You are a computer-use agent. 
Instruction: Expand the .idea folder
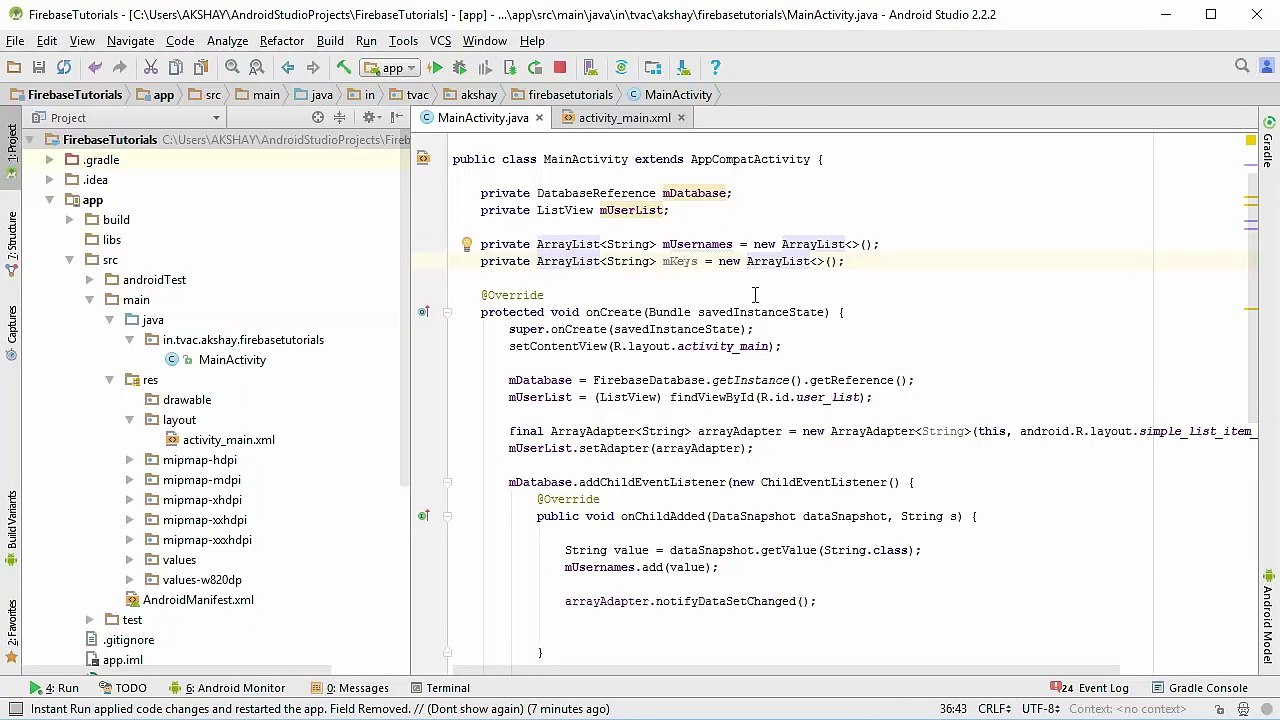click(x=49, y=180)
